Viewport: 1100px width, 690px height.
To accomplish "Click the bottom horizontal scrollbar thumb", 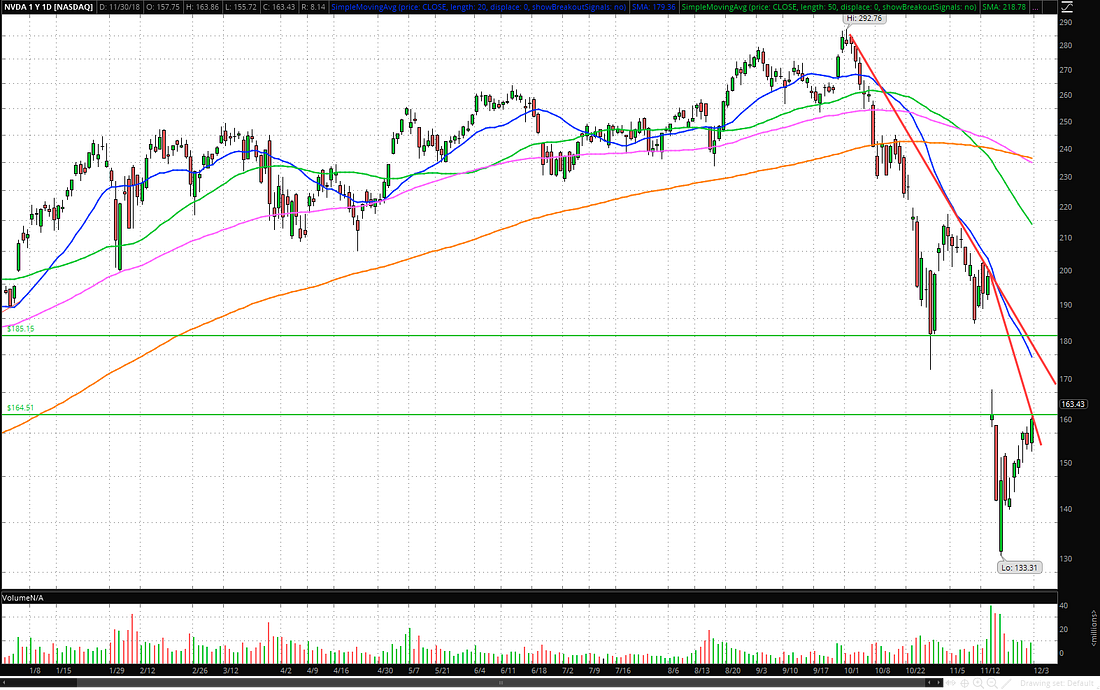I will click(500, 682).
